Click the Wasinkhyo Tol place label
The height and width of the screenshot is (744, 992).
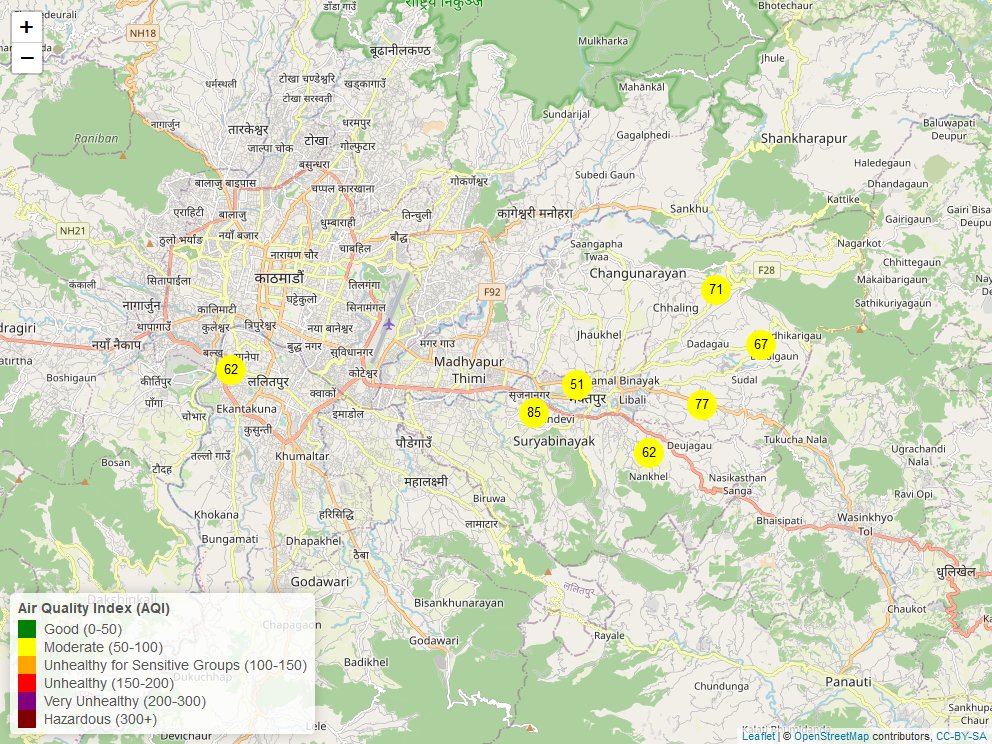865,524
